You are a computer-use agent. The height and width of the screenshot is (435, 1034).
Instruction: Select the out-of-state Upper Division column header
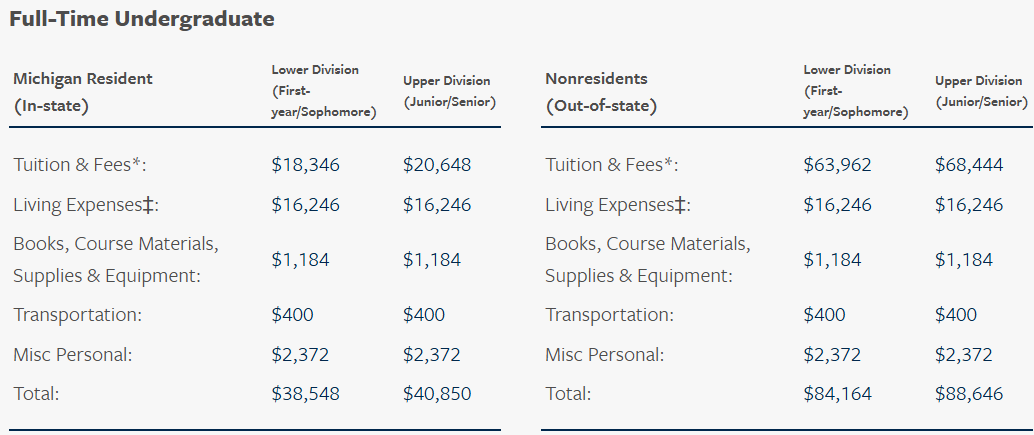pos(981,91)
